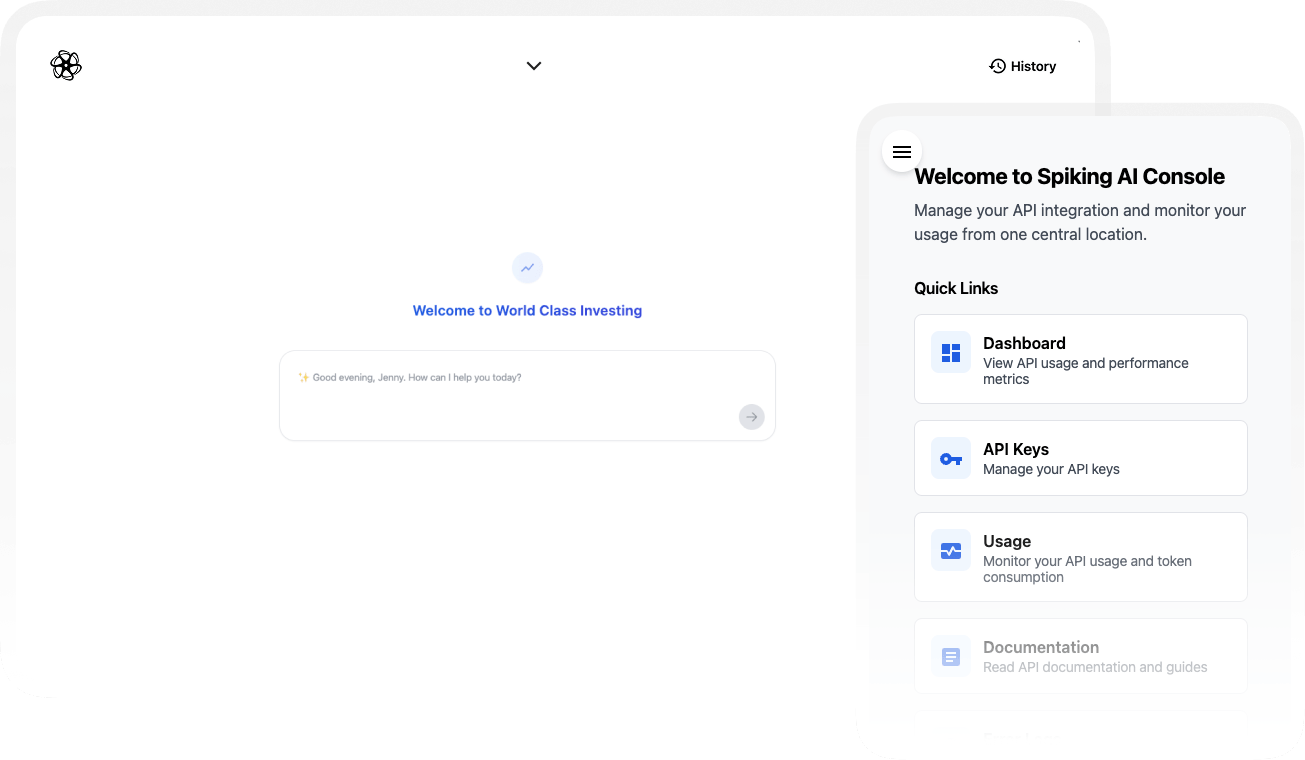Open the History panel

[1022, 66]
